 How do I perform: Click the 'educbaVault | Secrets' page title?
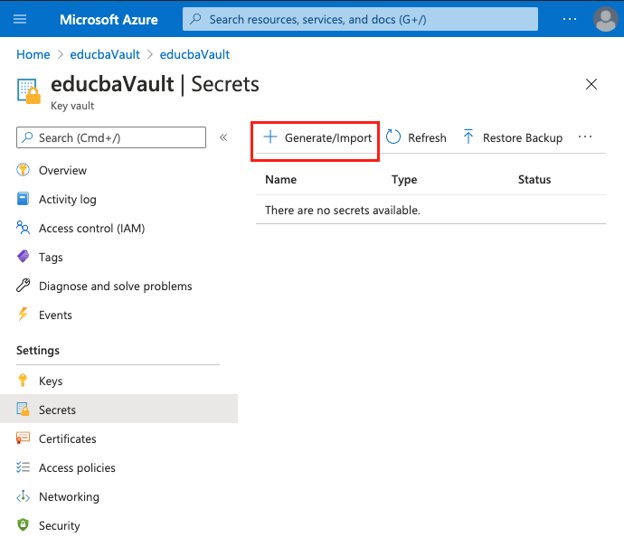click(155, 84)
